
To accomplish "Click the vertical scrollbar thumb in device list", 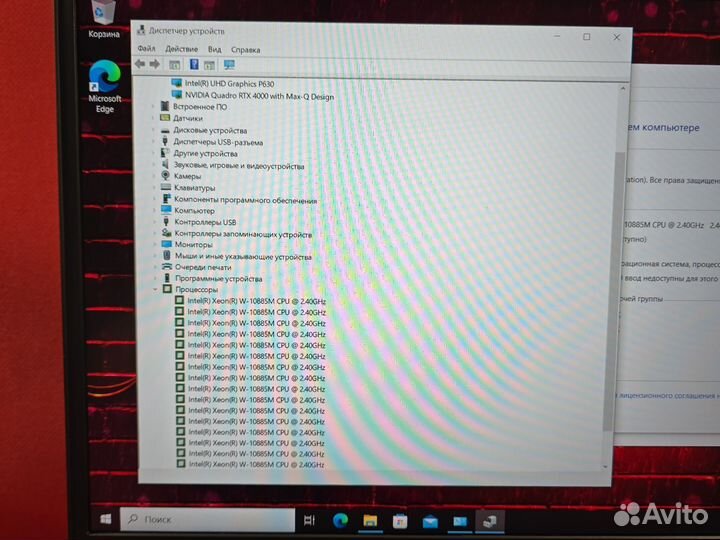I will tap(613, 292).
